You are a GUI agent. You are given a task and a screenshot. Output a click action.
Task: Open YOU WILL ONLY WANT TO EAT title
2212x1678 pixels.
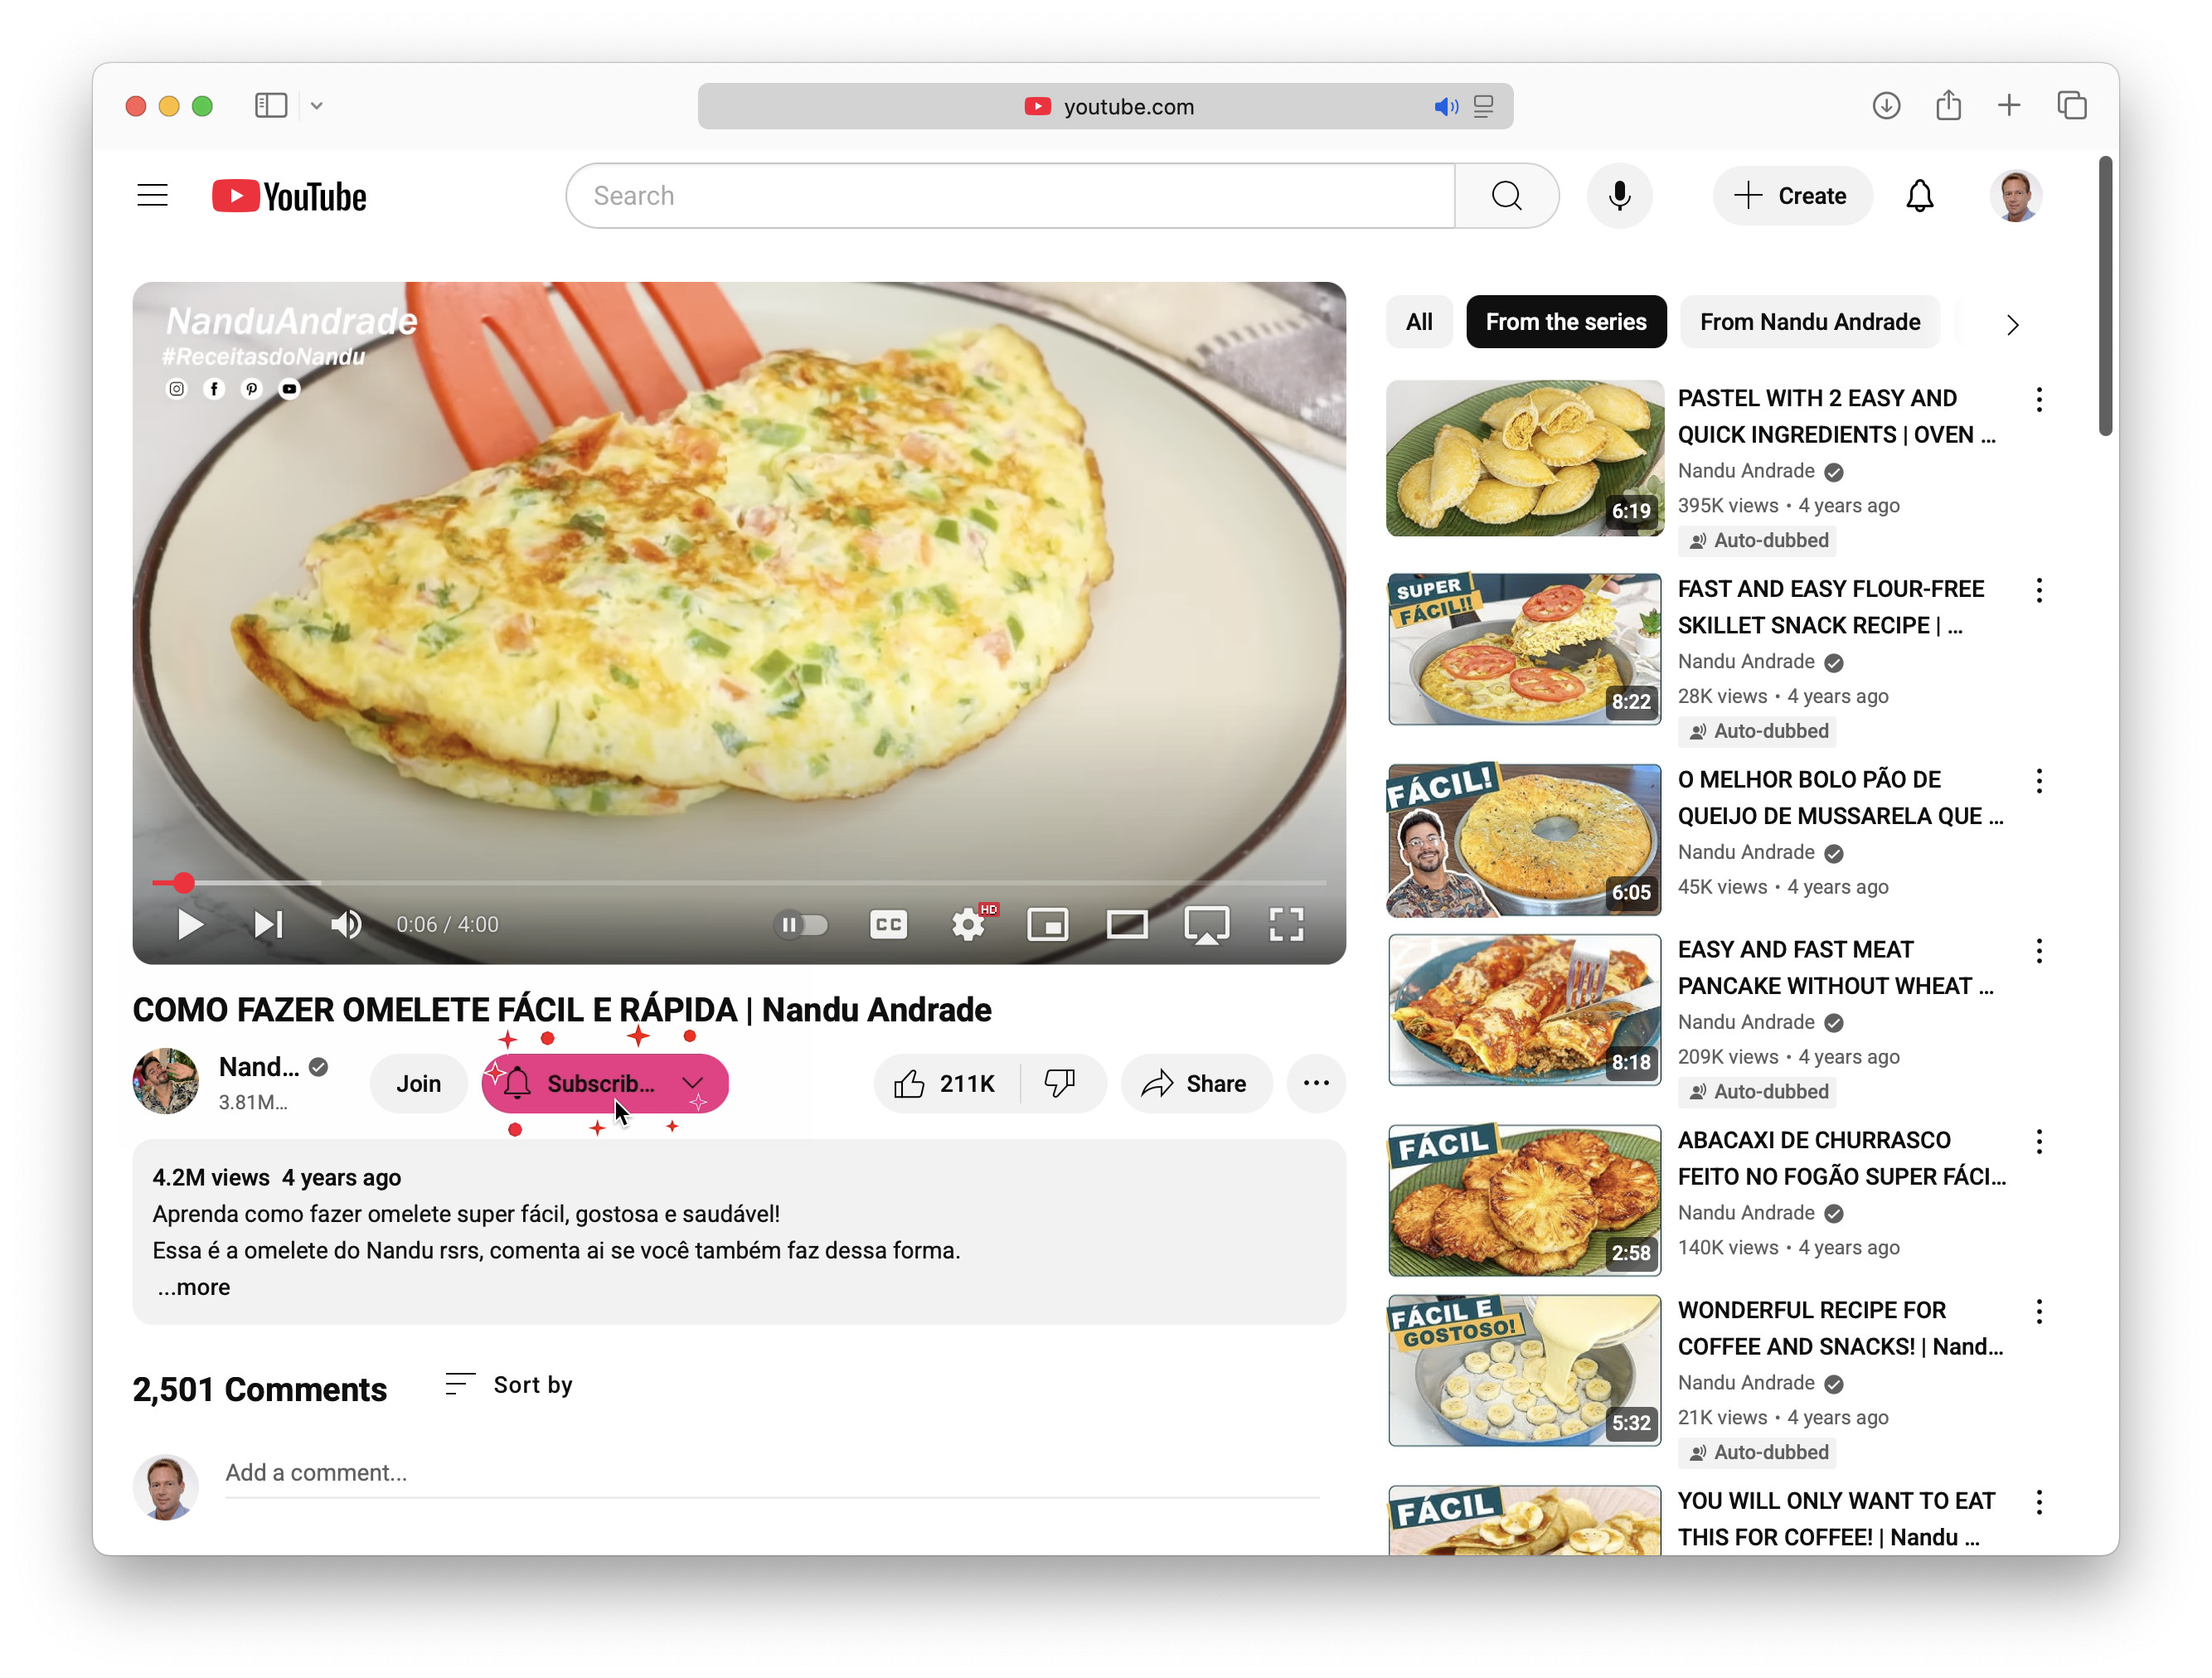[x=1836, y=1520]
